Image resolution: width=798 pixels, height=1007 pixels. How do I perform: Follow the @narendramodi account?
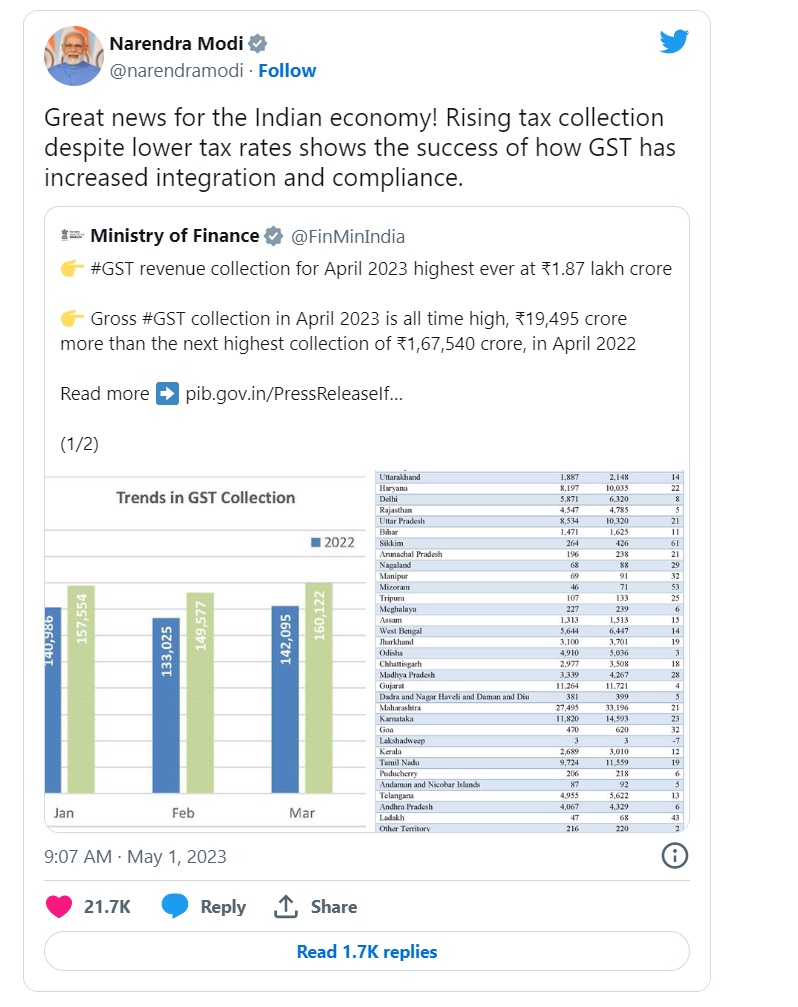287,71
